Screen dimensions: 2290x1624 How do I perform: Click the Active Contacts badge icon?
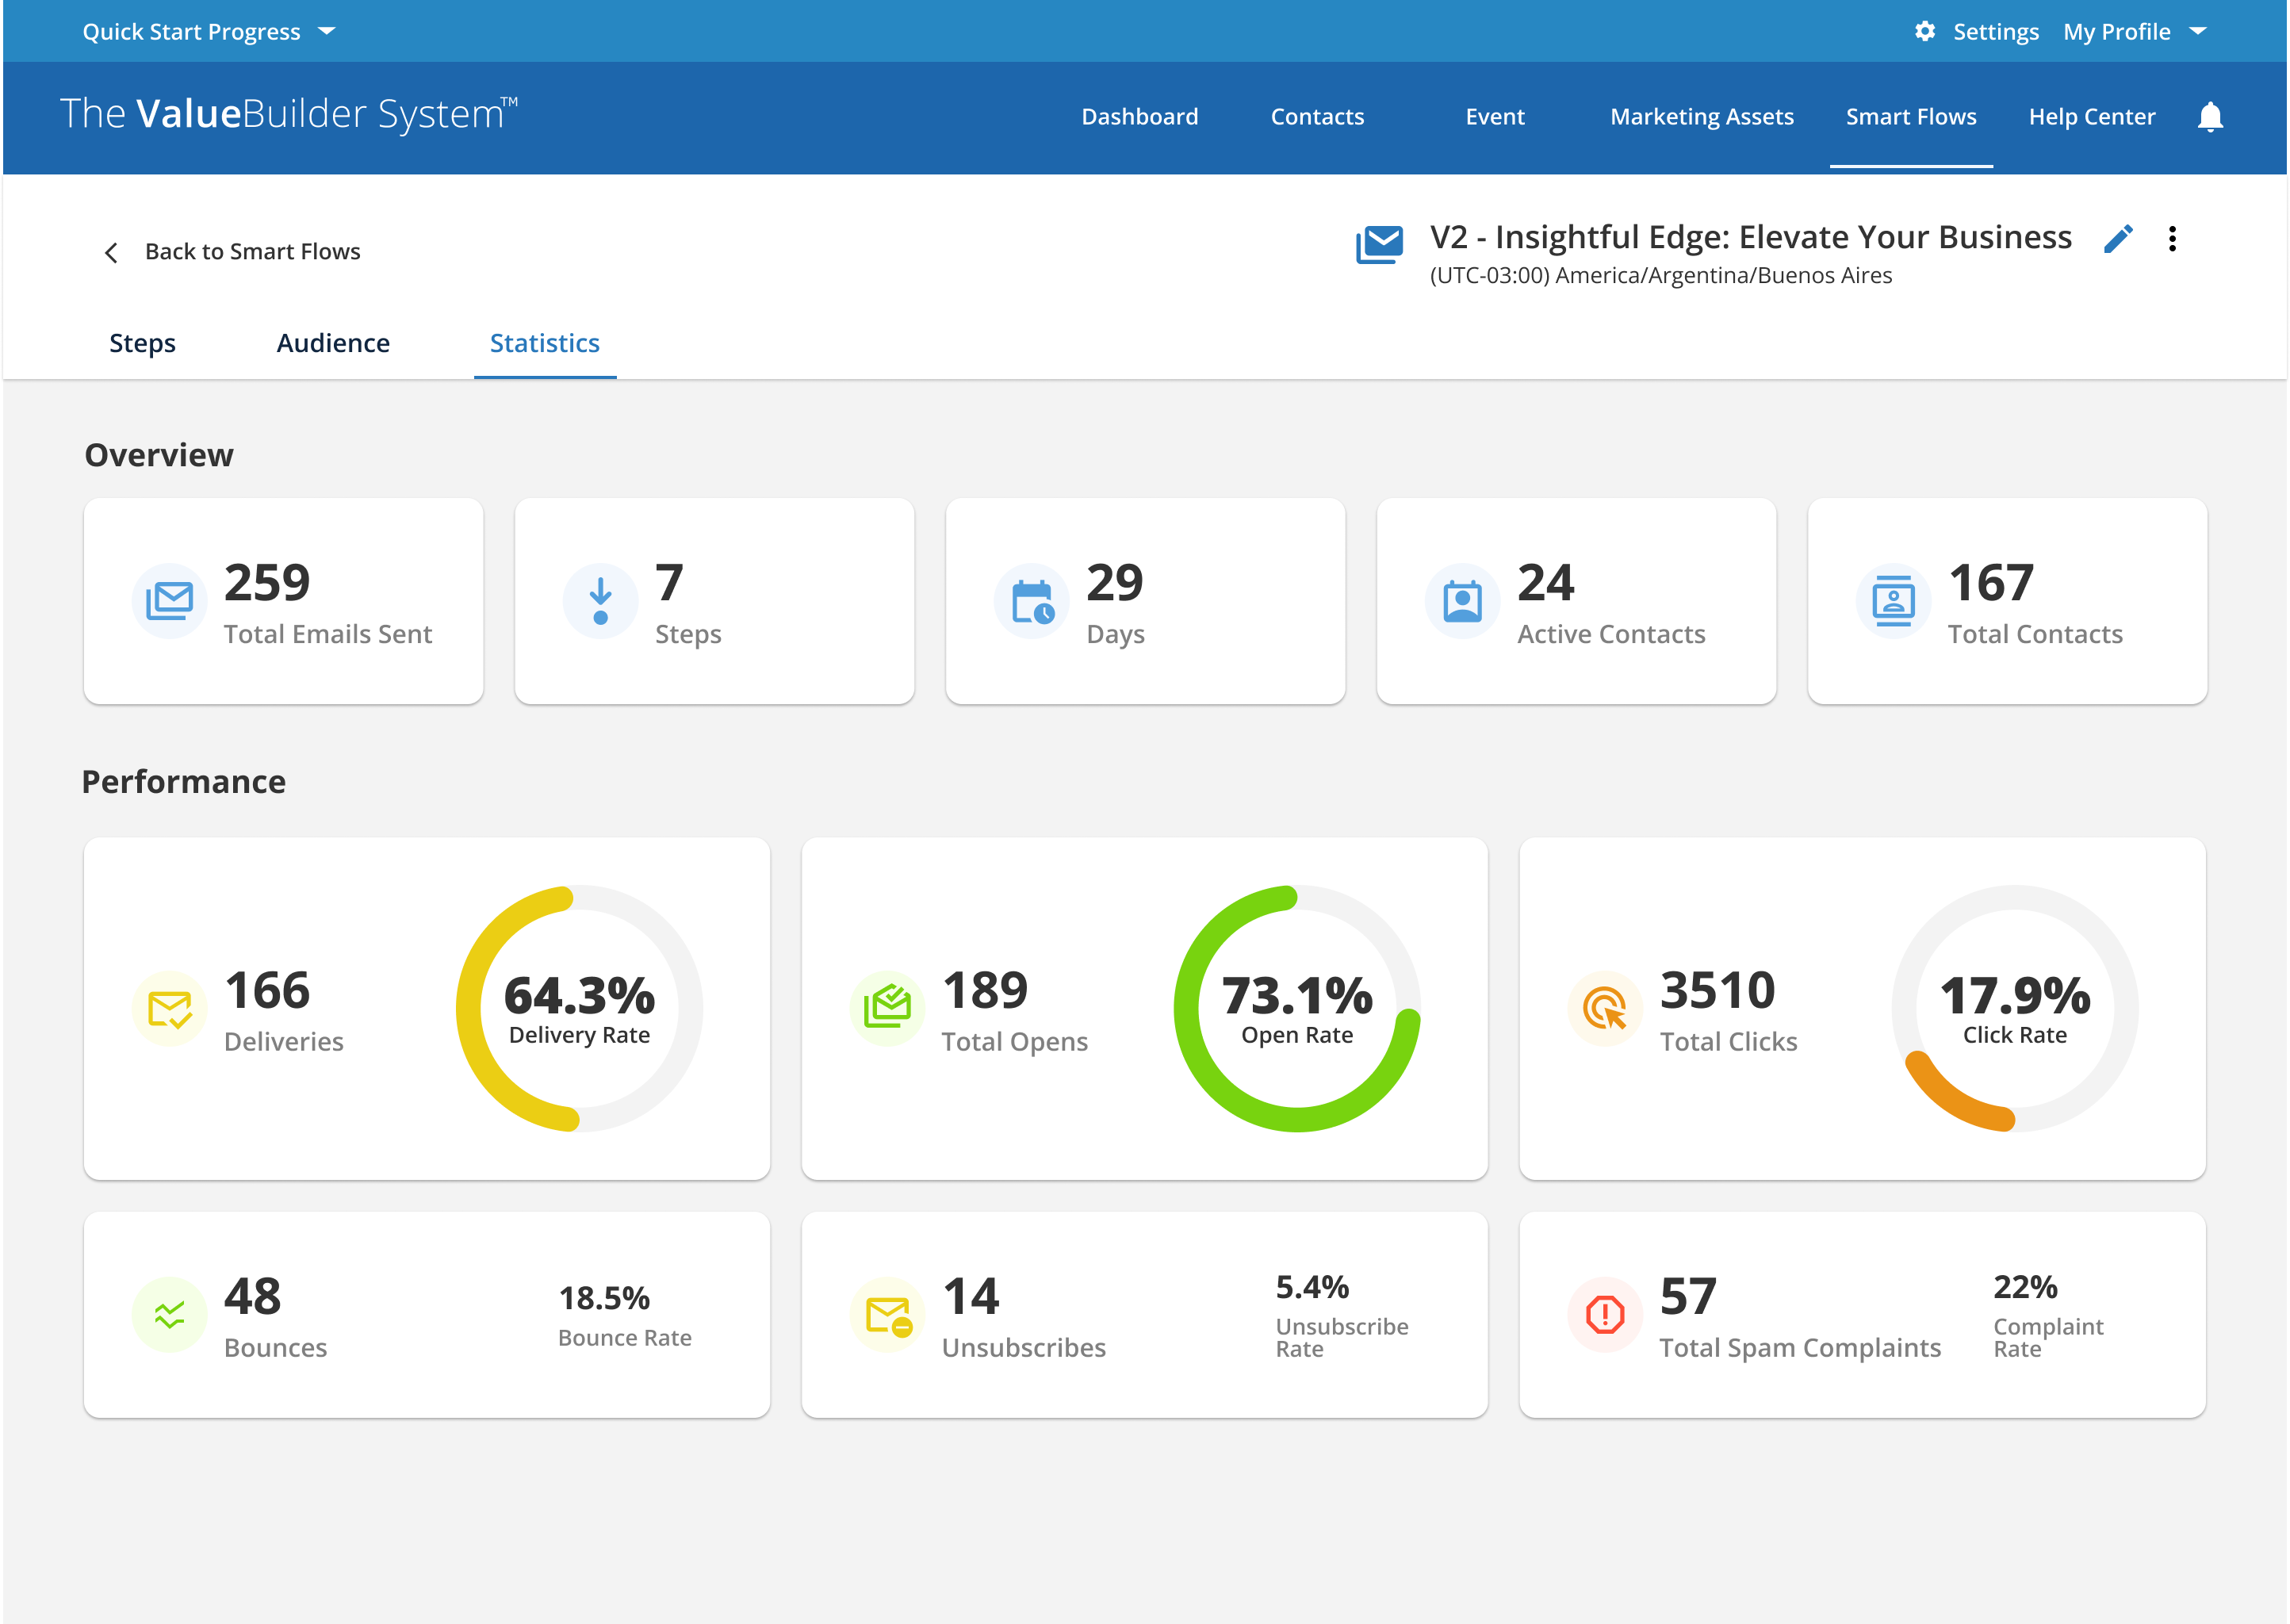click(1462, 600)
